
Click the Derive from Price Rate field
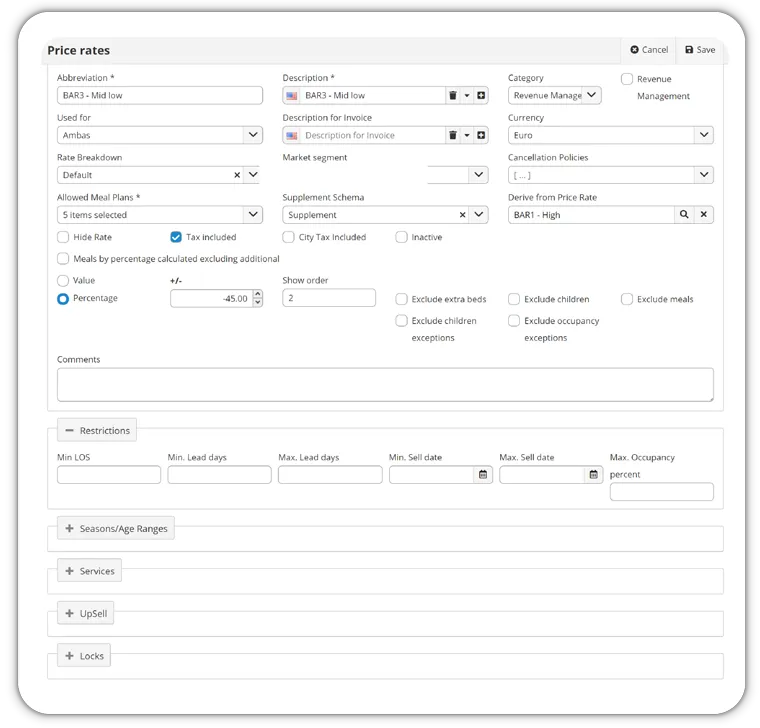click(591, 215)
